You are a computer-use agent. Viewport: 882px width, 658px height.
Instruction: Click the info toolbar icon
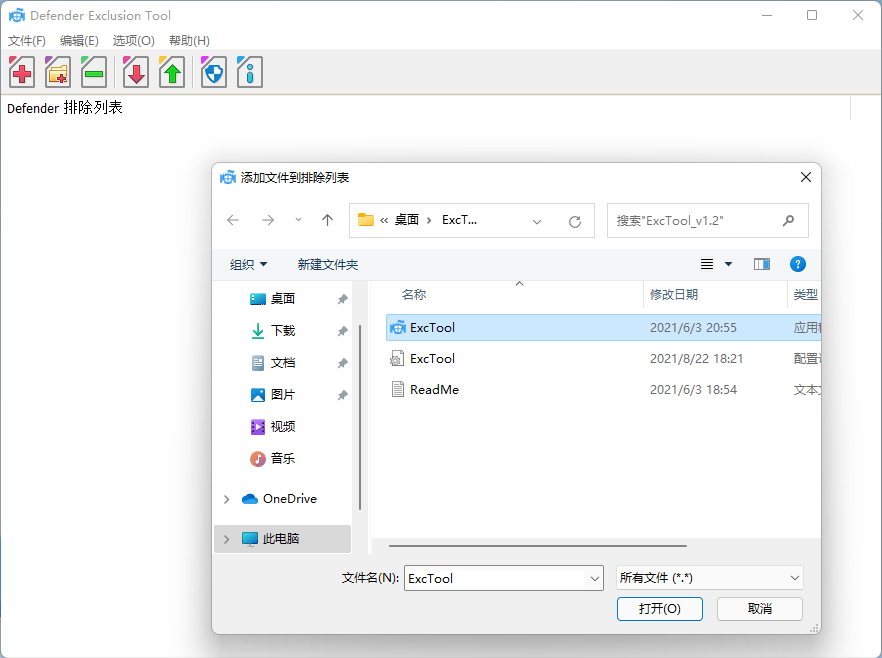250,72
